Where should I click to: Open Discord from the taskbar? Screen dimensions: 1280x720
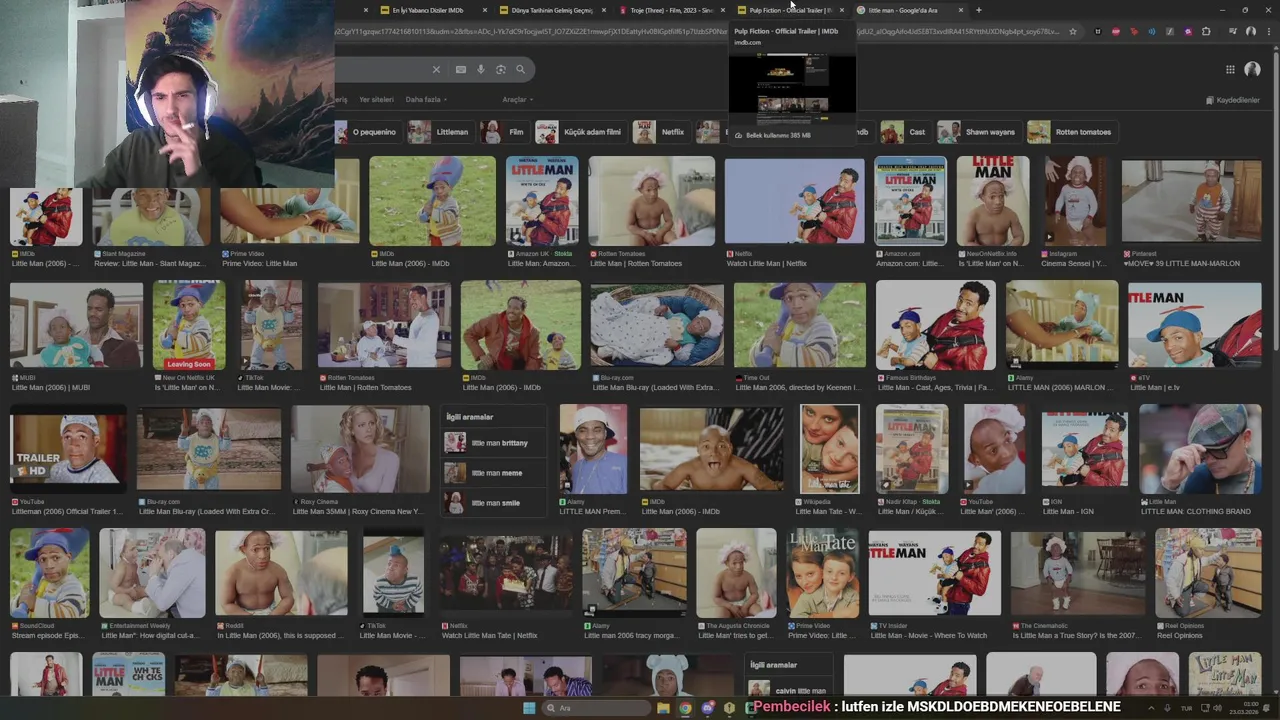click(x=707, y=708)
